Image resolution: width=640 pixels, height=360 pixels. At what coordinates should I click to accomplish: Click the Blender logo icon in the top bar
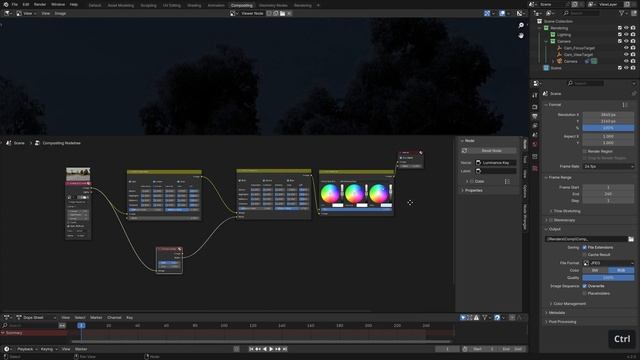[6, 4]
